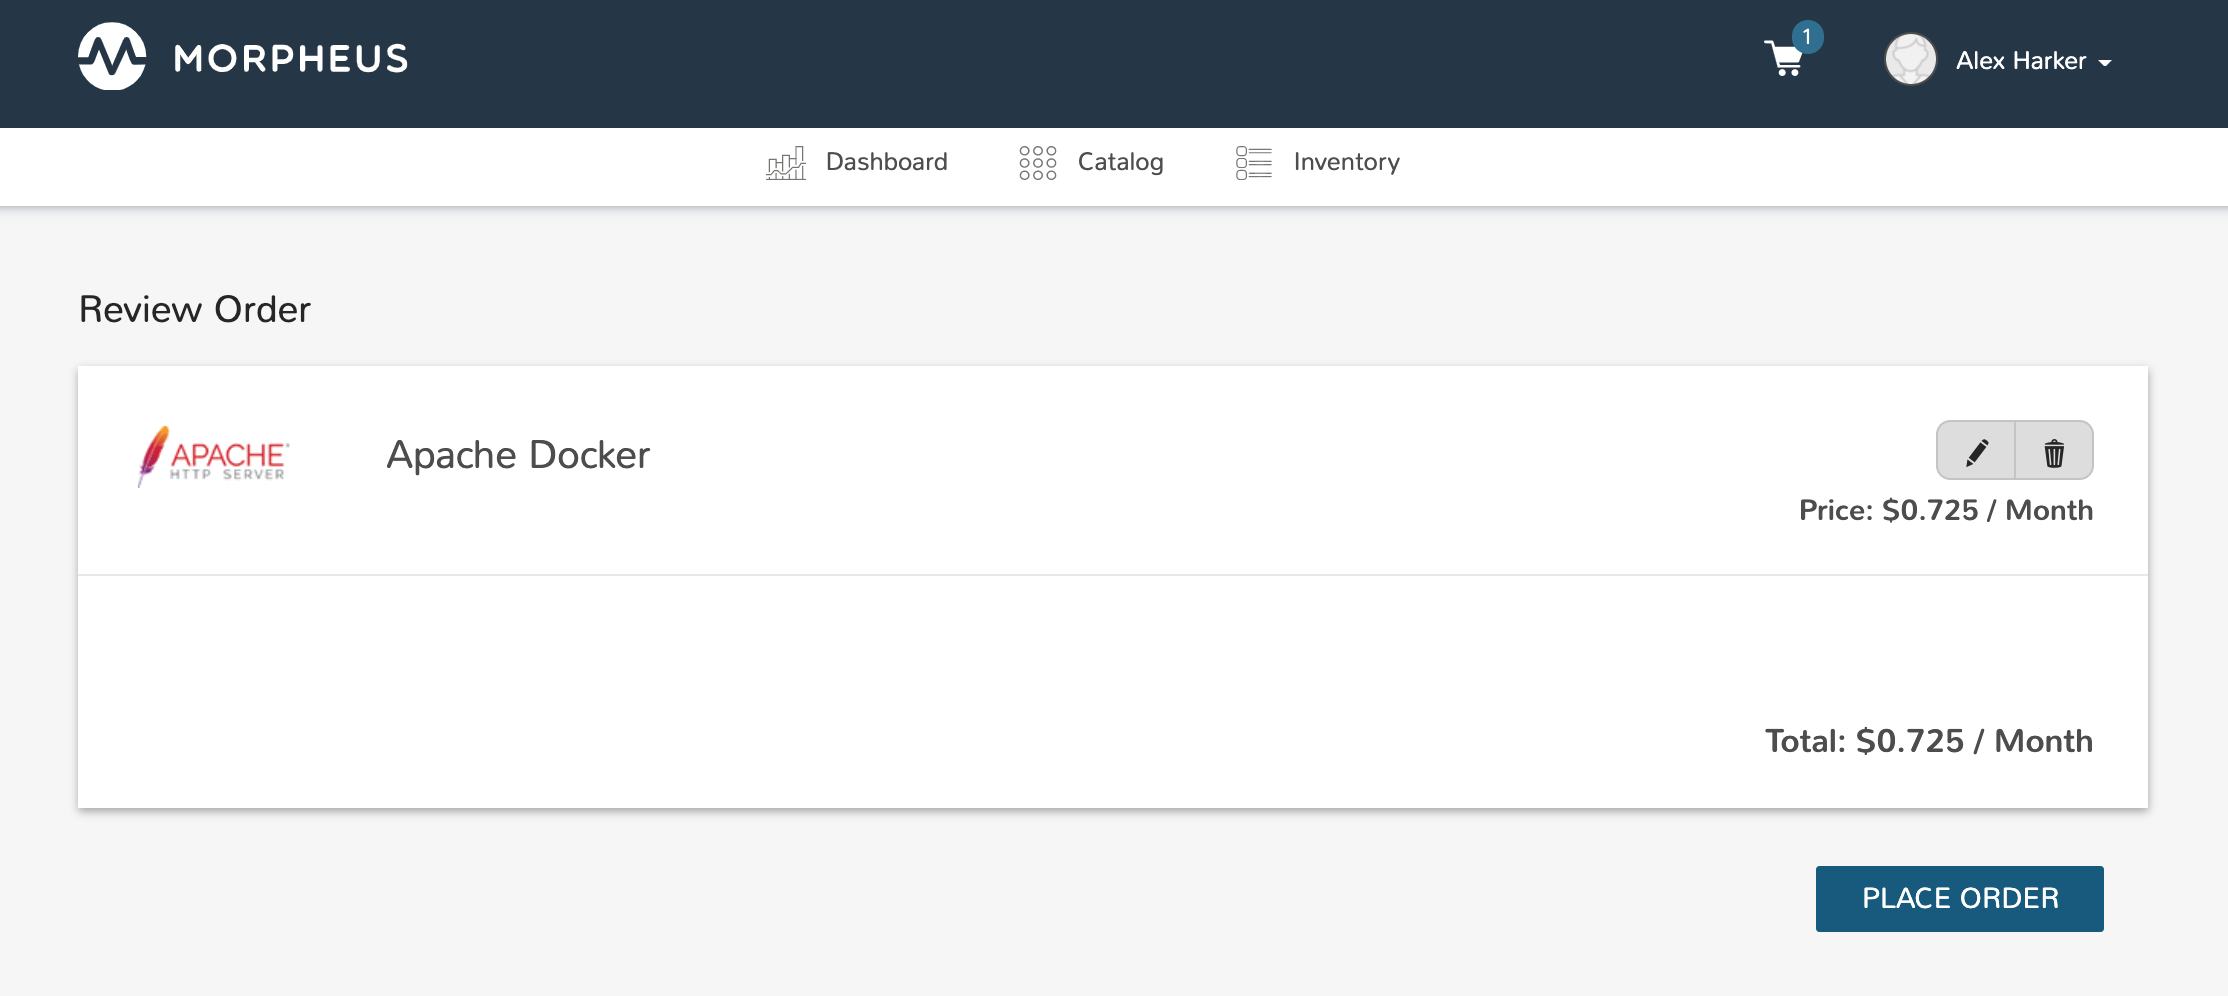
Task: Click the Catalog grid icon
Action: 1037,162
